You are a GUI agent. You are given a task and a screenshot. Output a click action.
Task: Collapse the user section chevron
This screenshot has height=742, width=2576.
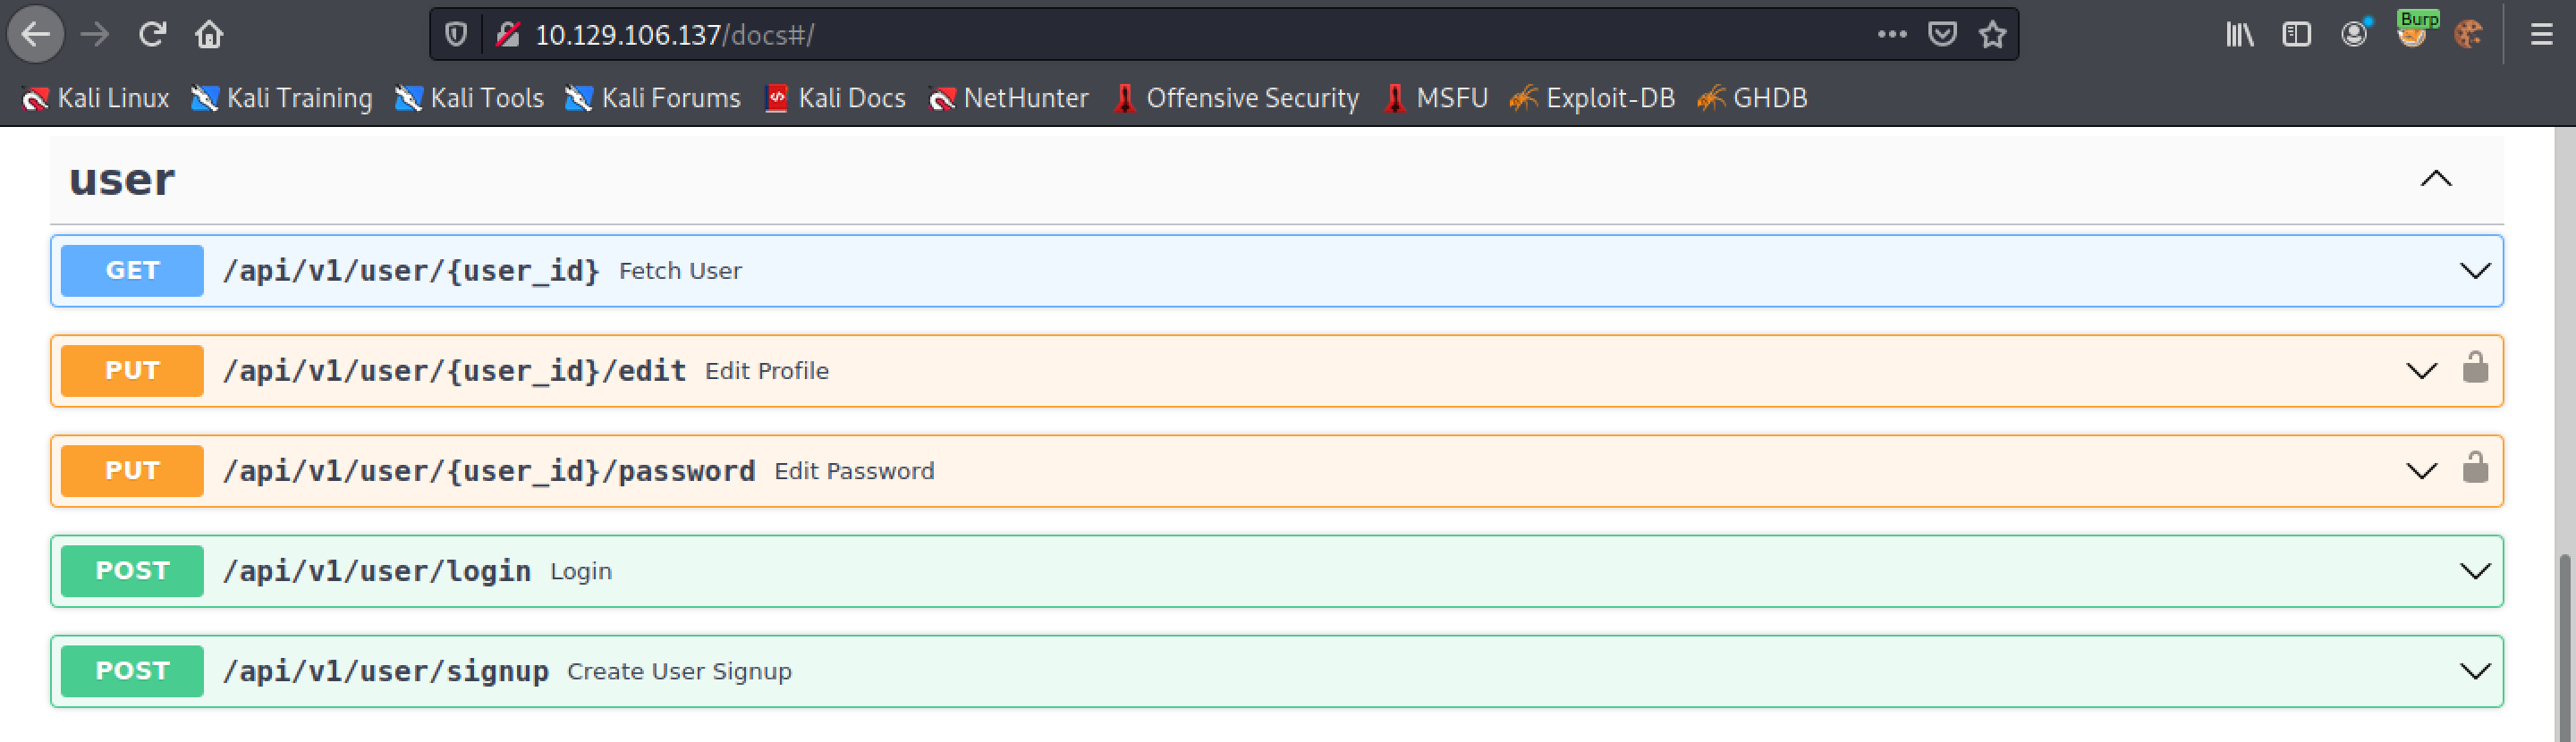click(x=2436, y=179)
